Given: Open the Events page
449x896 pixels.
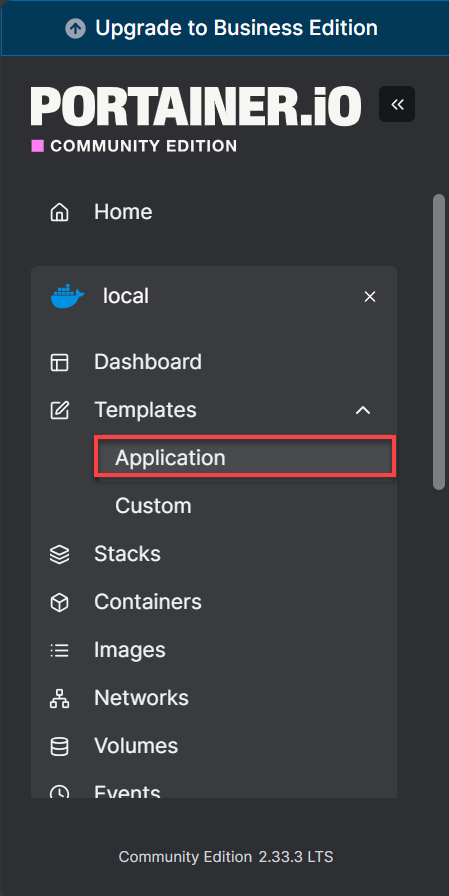Looking at the screenshot, I should pyautogui.click(x=127, y=791).
